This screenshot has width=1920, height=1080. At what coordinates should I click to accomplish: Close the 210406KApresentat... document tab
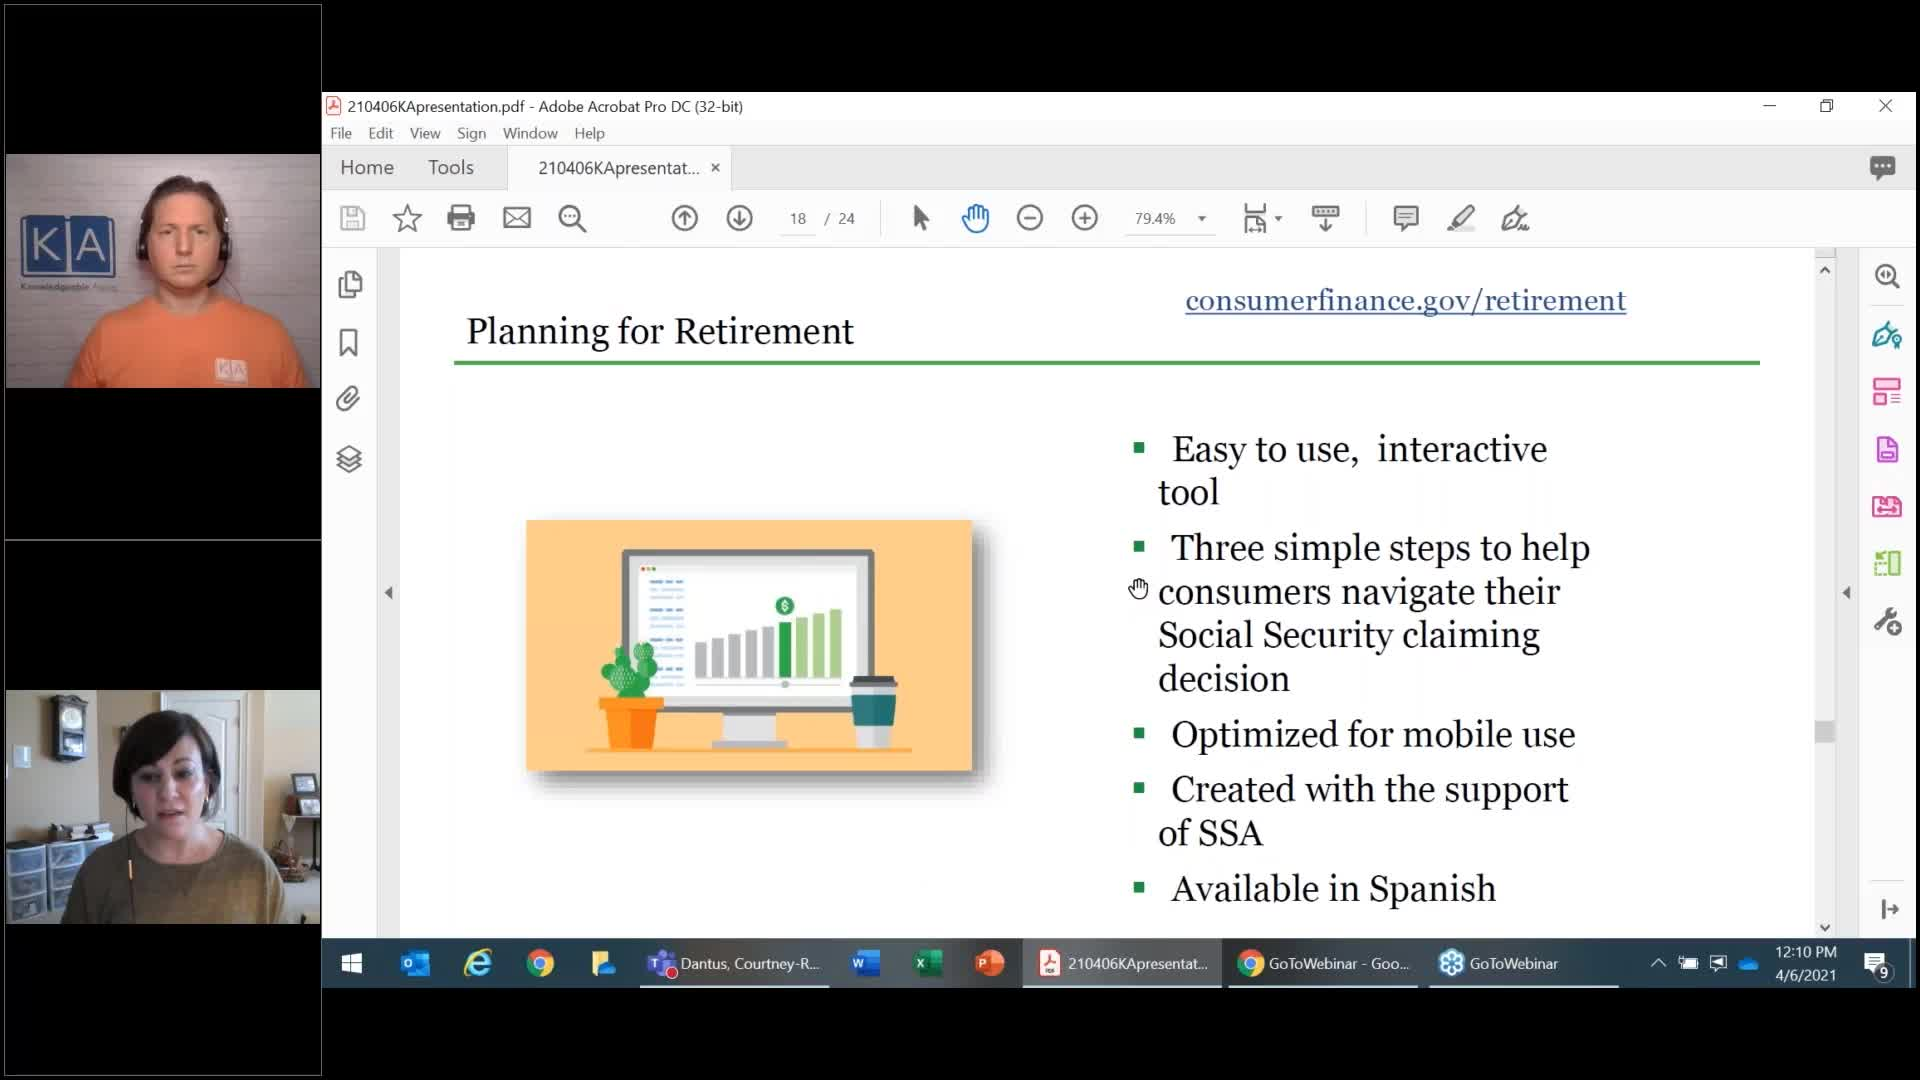[x=715, y=168]
